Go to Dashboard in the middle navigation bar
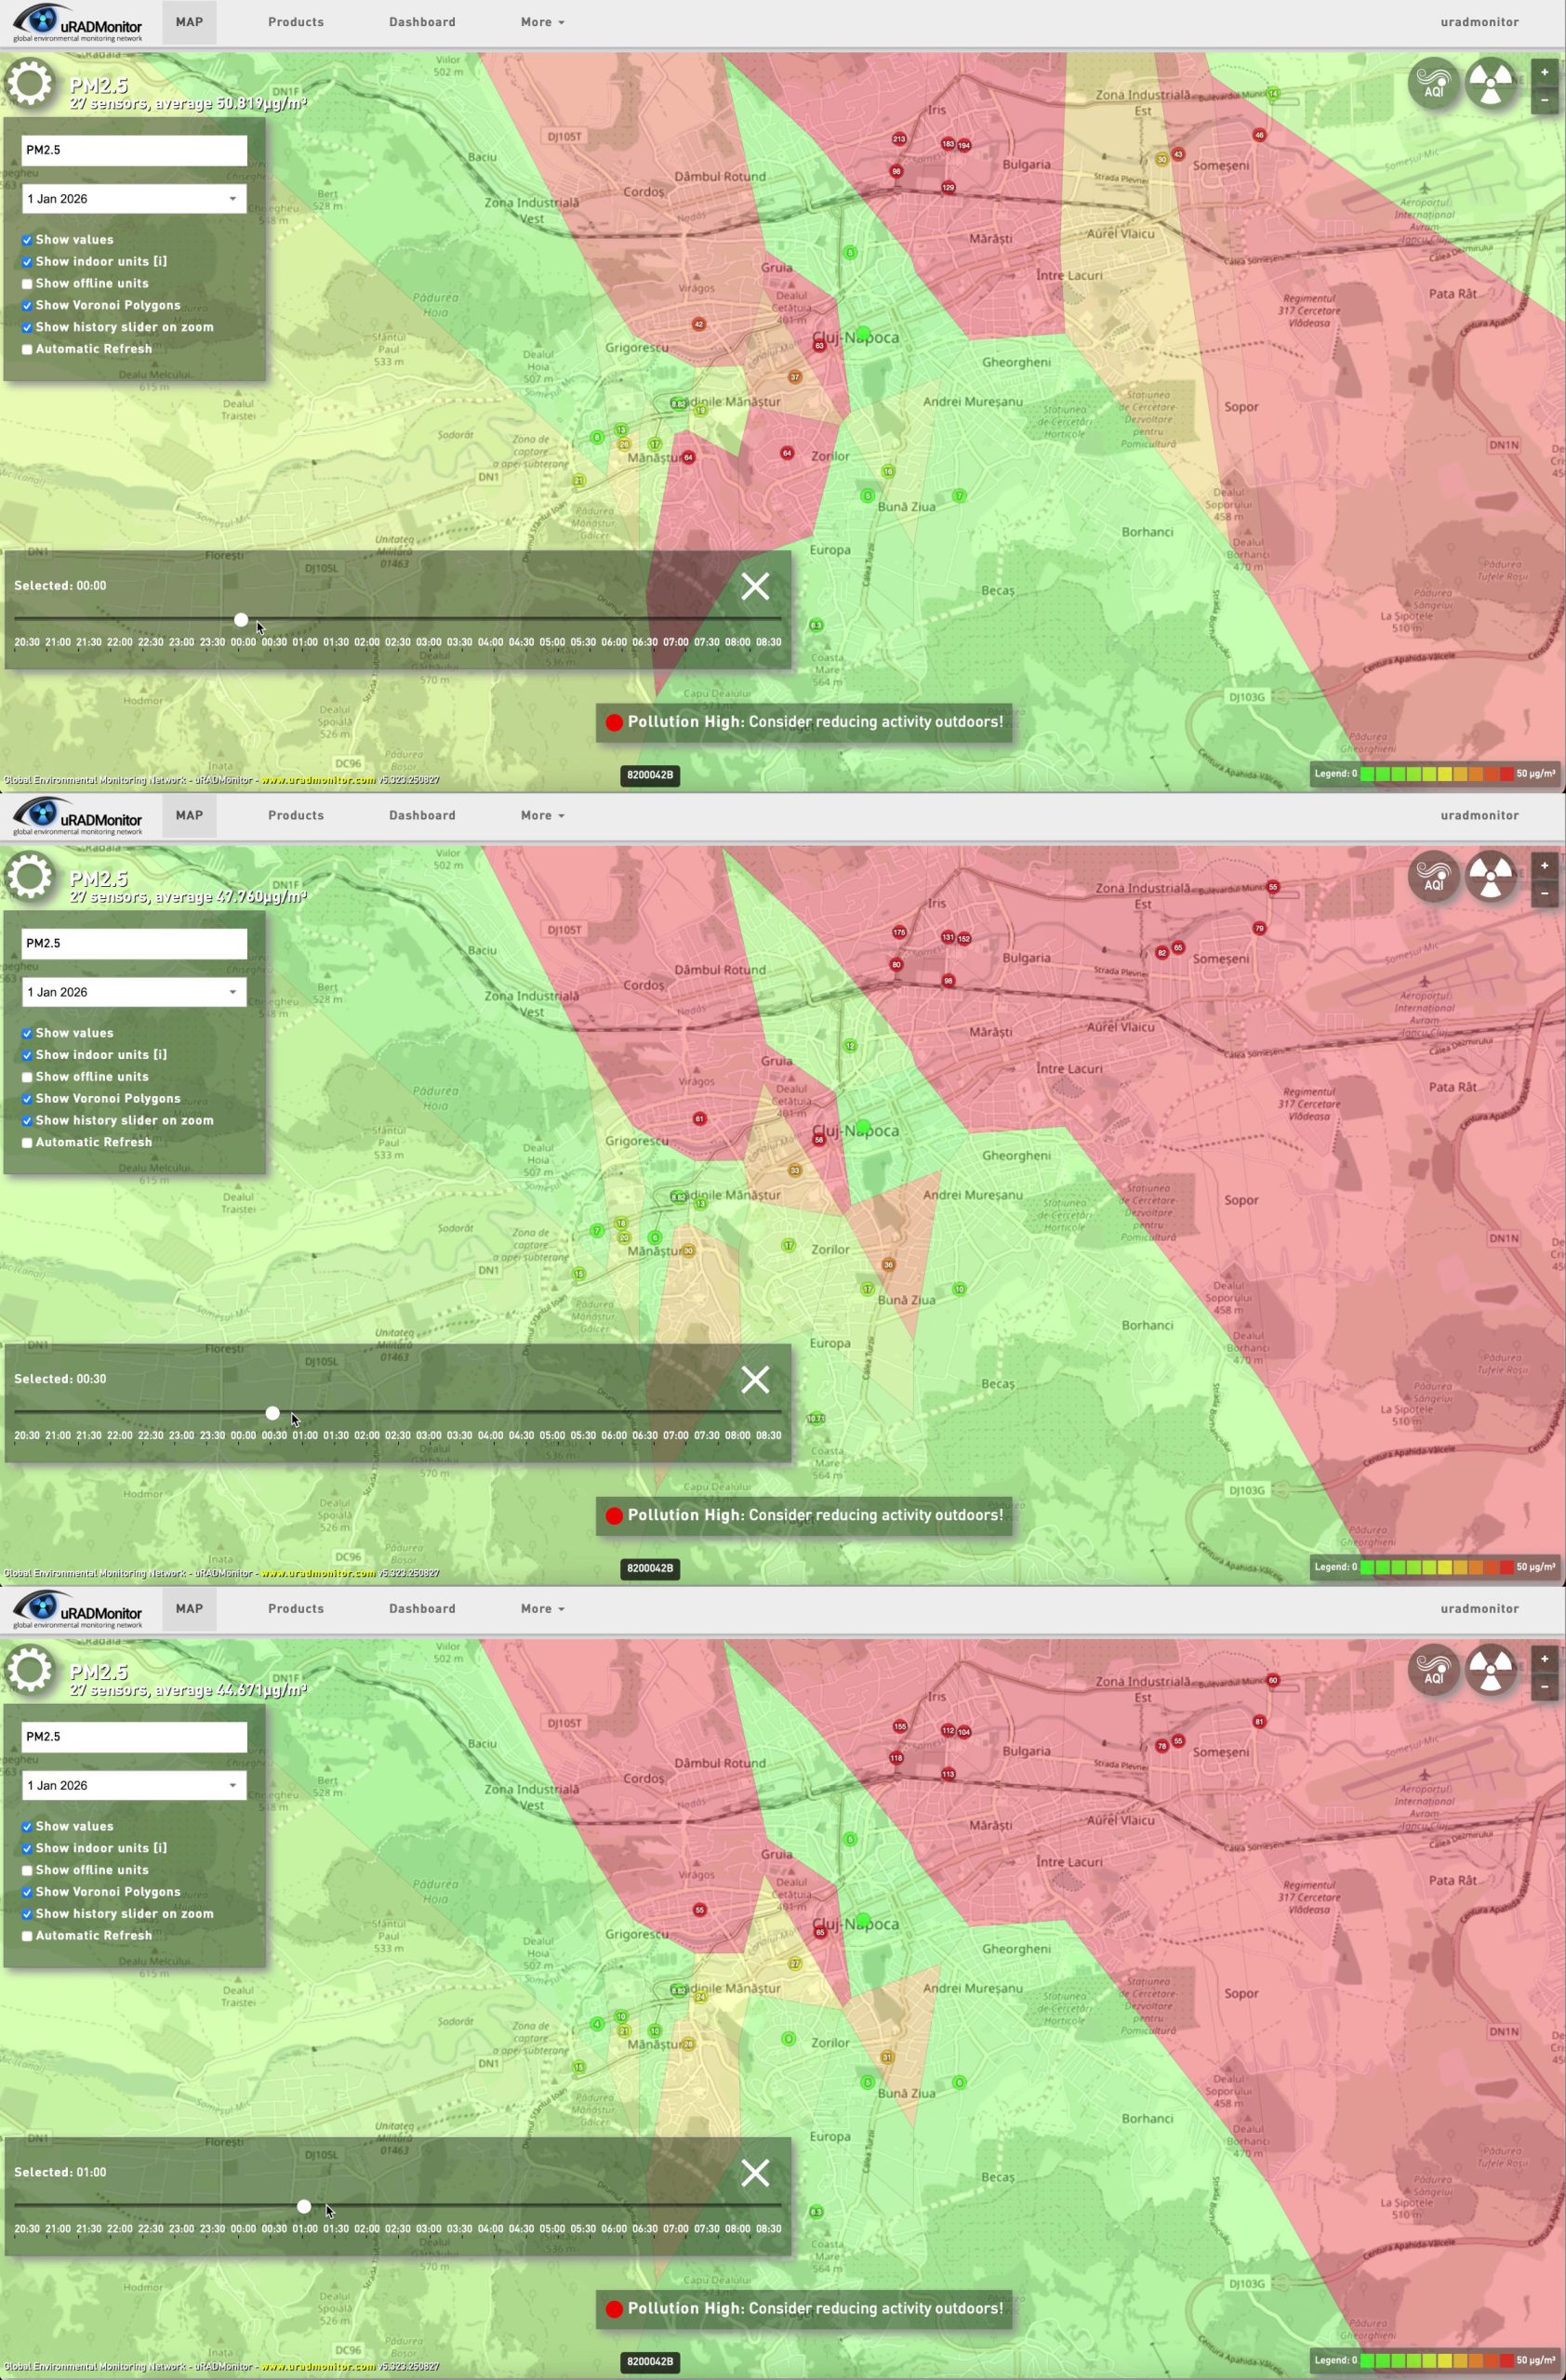Viewport: 1566px width, 2380px height. (422, 815)
